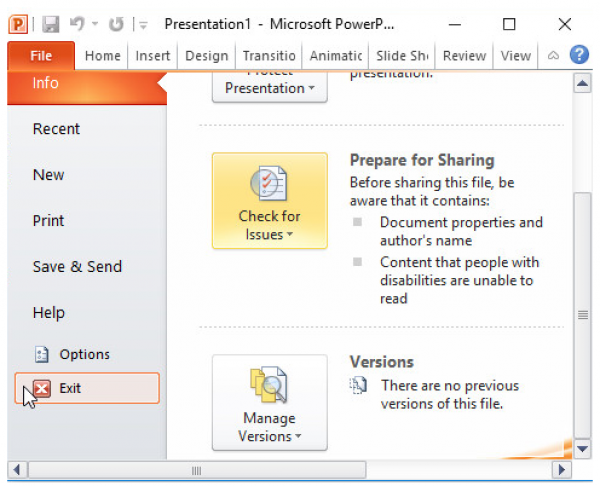Image resolution: width=600 pixels, height=486 pixels.
Task: Minimize the ribbon with caret icon
Action: [x=553, y=56]
